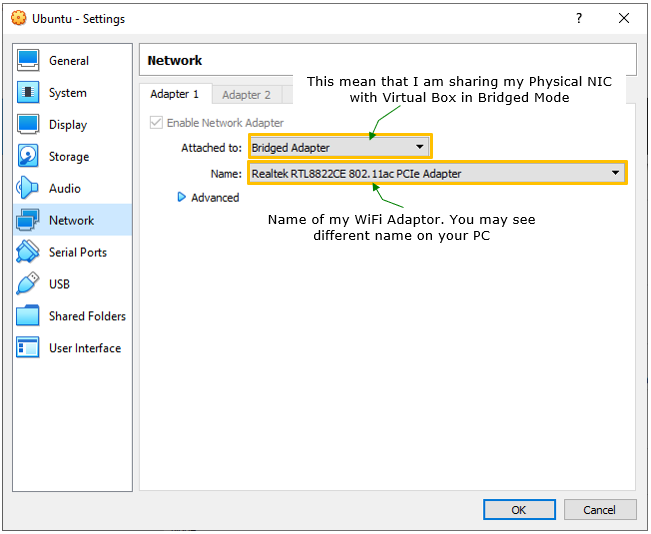The image size is (651, 534).
Task: Select the System chip icon
Action: click(28, 92)
